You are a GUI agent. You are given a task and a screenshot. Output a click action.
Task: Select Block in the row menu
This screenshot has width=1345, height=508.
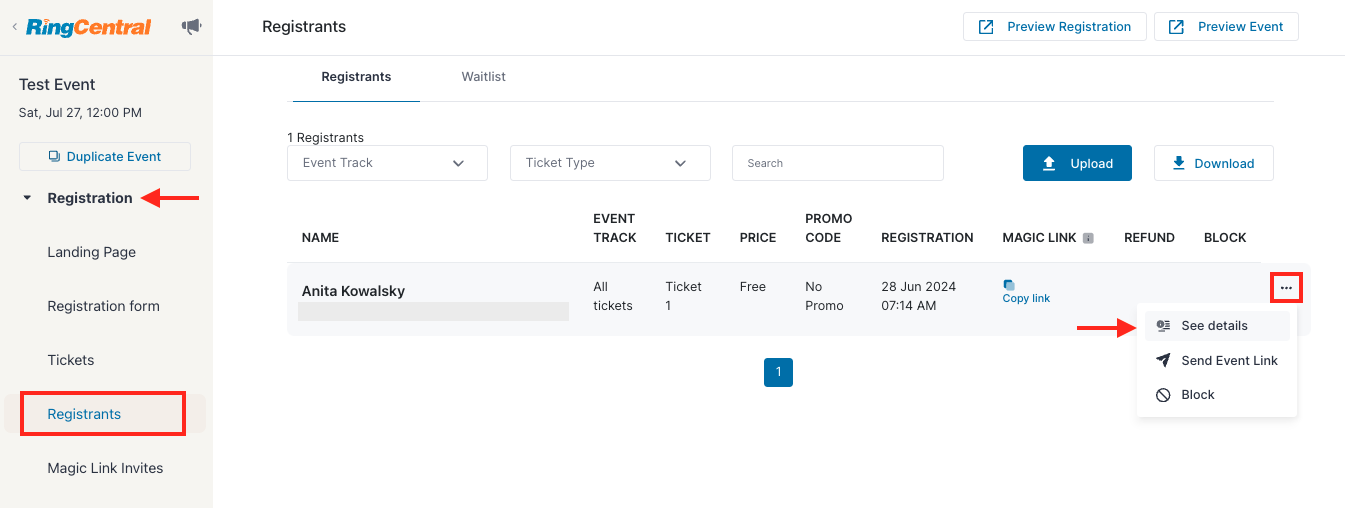tap(1197, 395)
